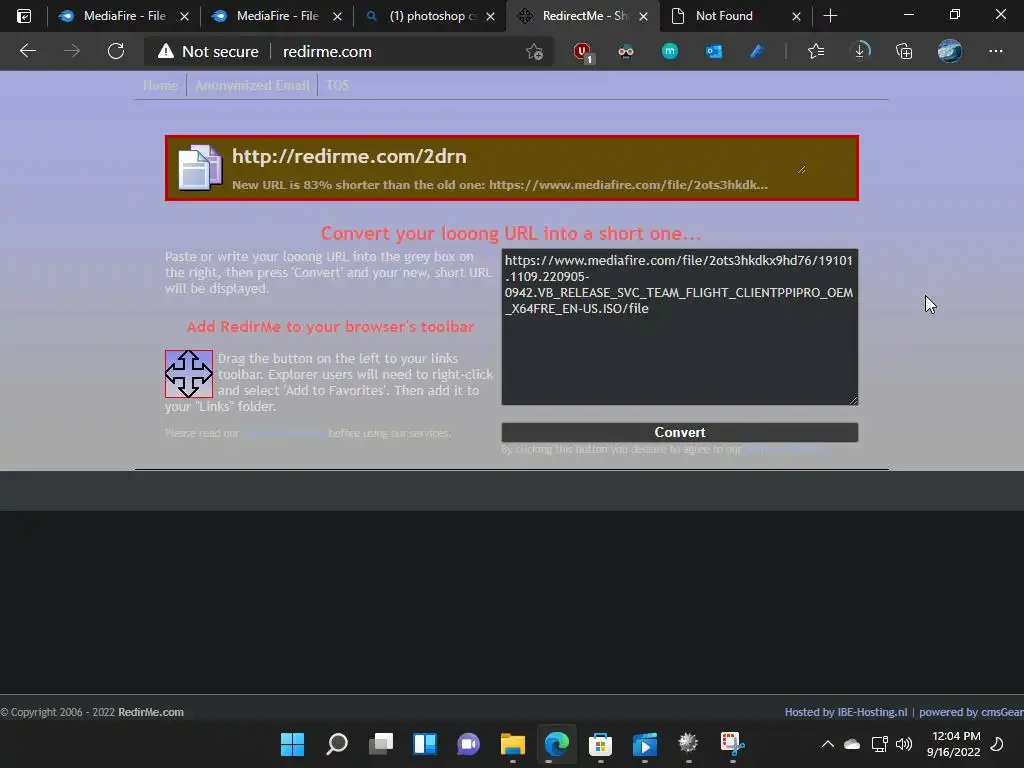The image size is (1024, 768).
Task: Open a new browser tab
Action: tap(830, 16)
